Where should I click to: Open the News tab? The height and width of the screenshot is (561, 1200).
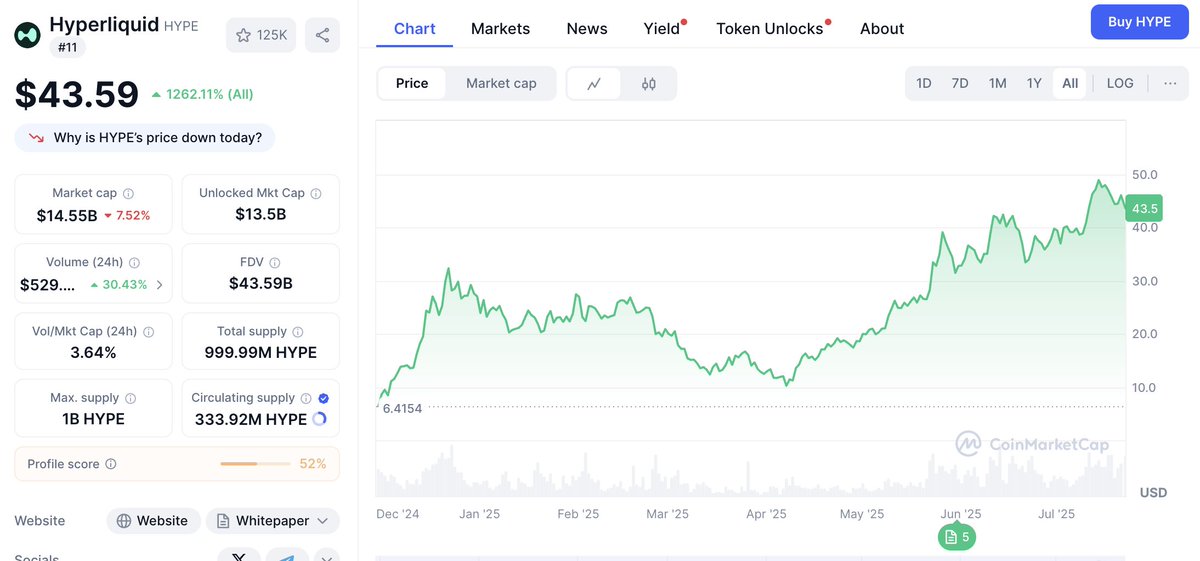pyautogui.click(x=587, y=29)
